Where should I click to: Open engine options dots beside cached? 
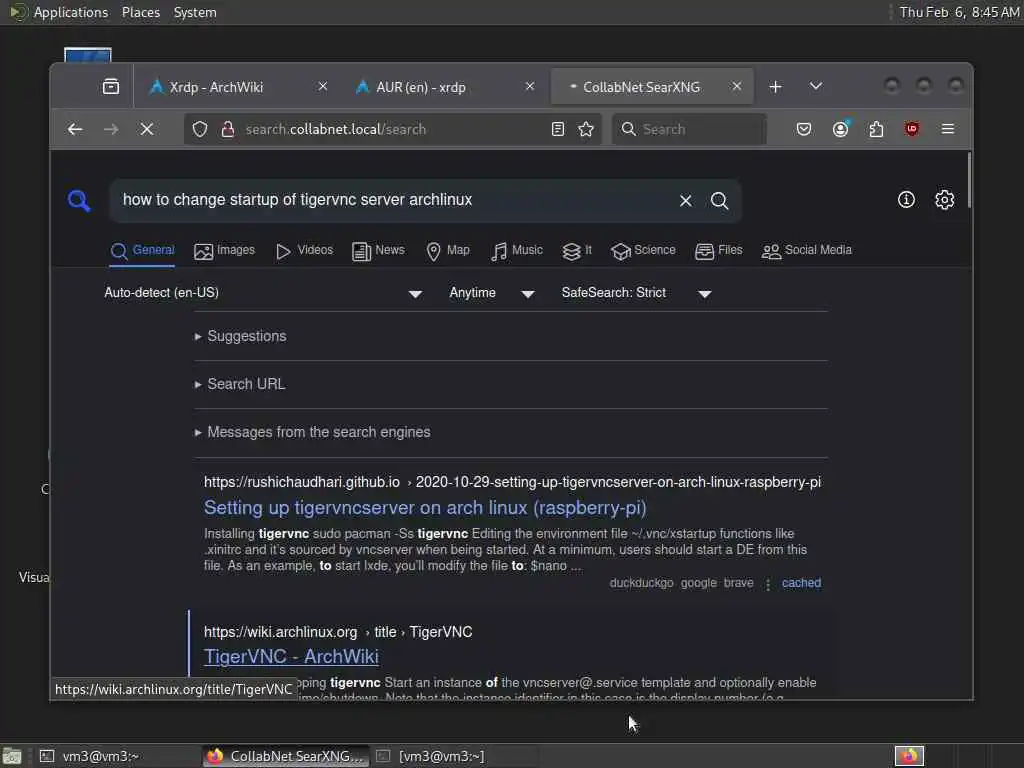pyautogui.click(x=768, y=584)
